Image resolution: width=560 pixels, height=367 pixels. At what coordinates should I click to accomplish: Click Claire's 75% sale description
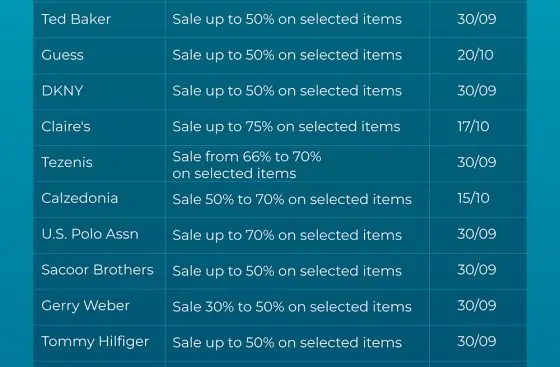[286, 127]
